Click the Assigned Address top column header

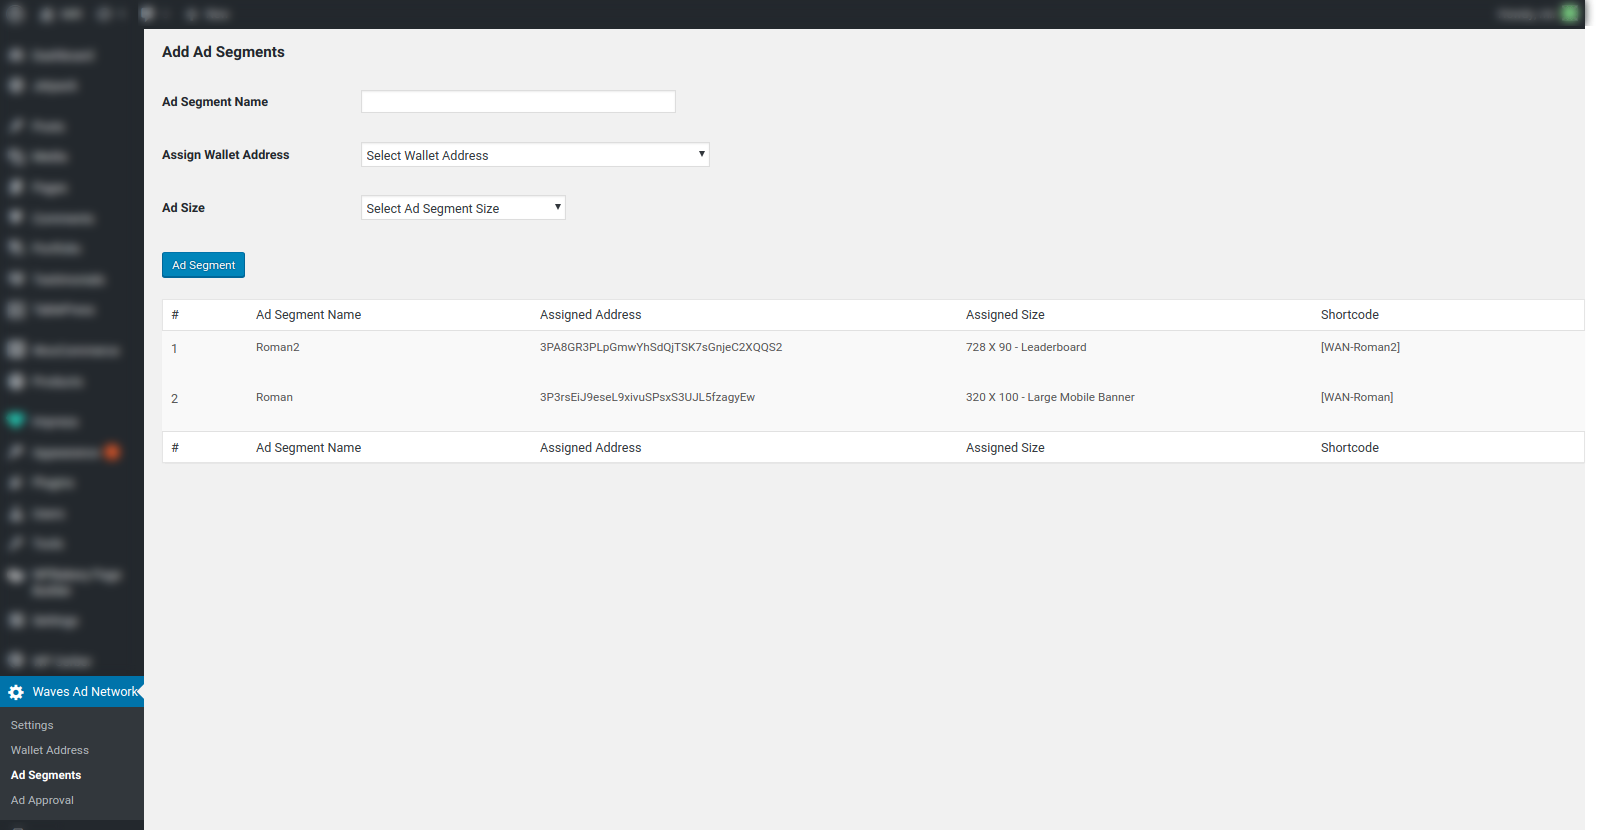(591, 315)
